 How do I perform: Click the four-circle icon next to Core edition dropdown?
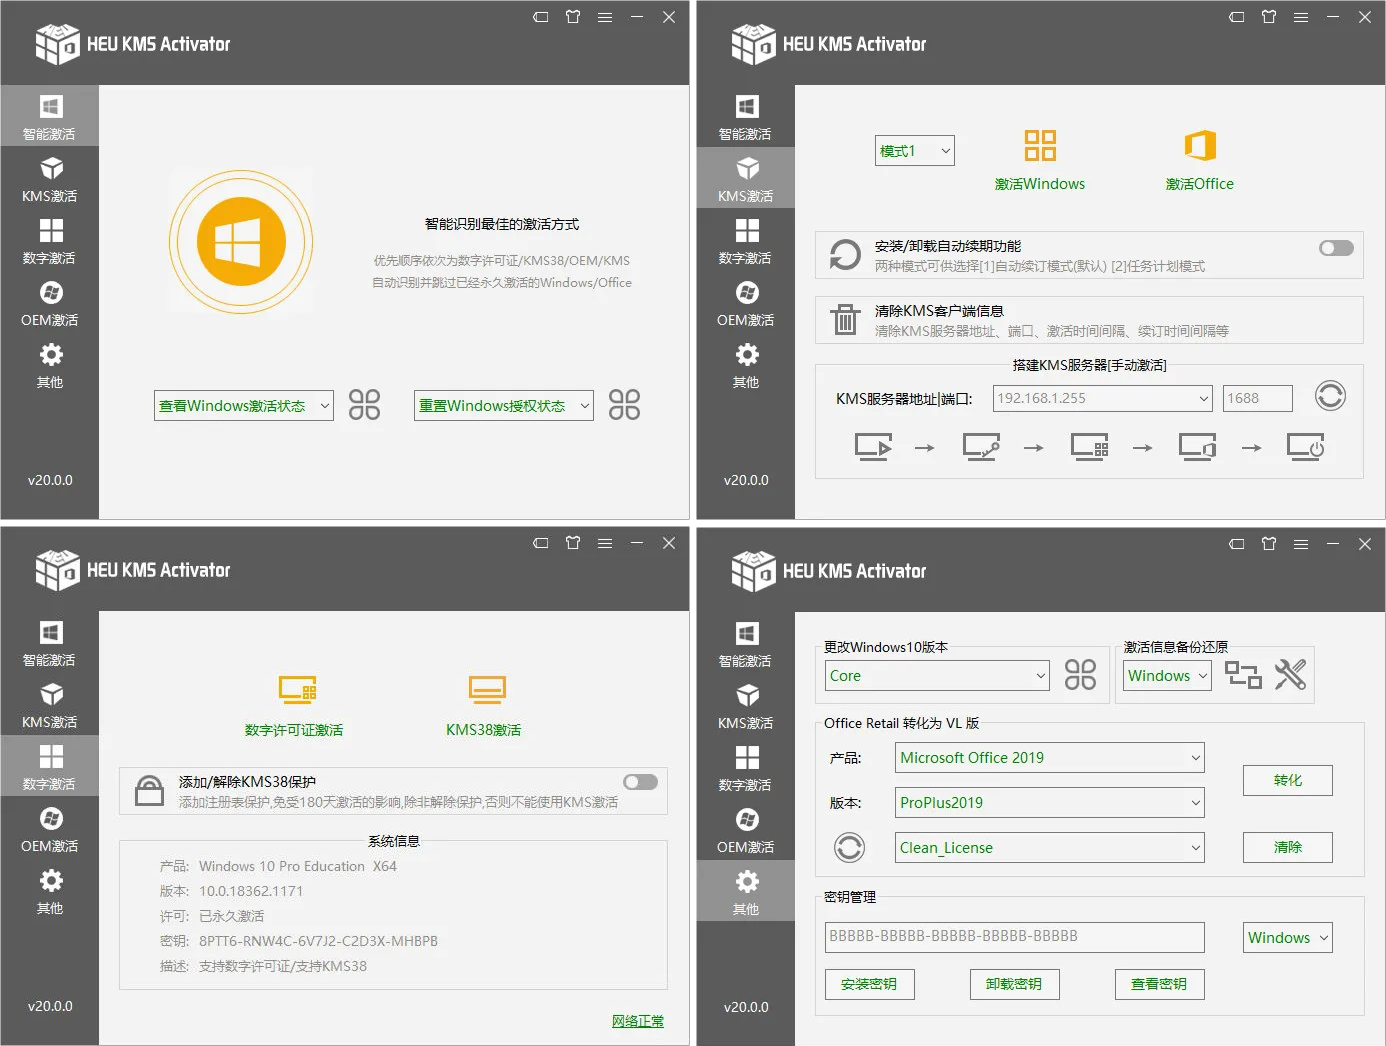pyautogui.click(x=1080, y=675)
